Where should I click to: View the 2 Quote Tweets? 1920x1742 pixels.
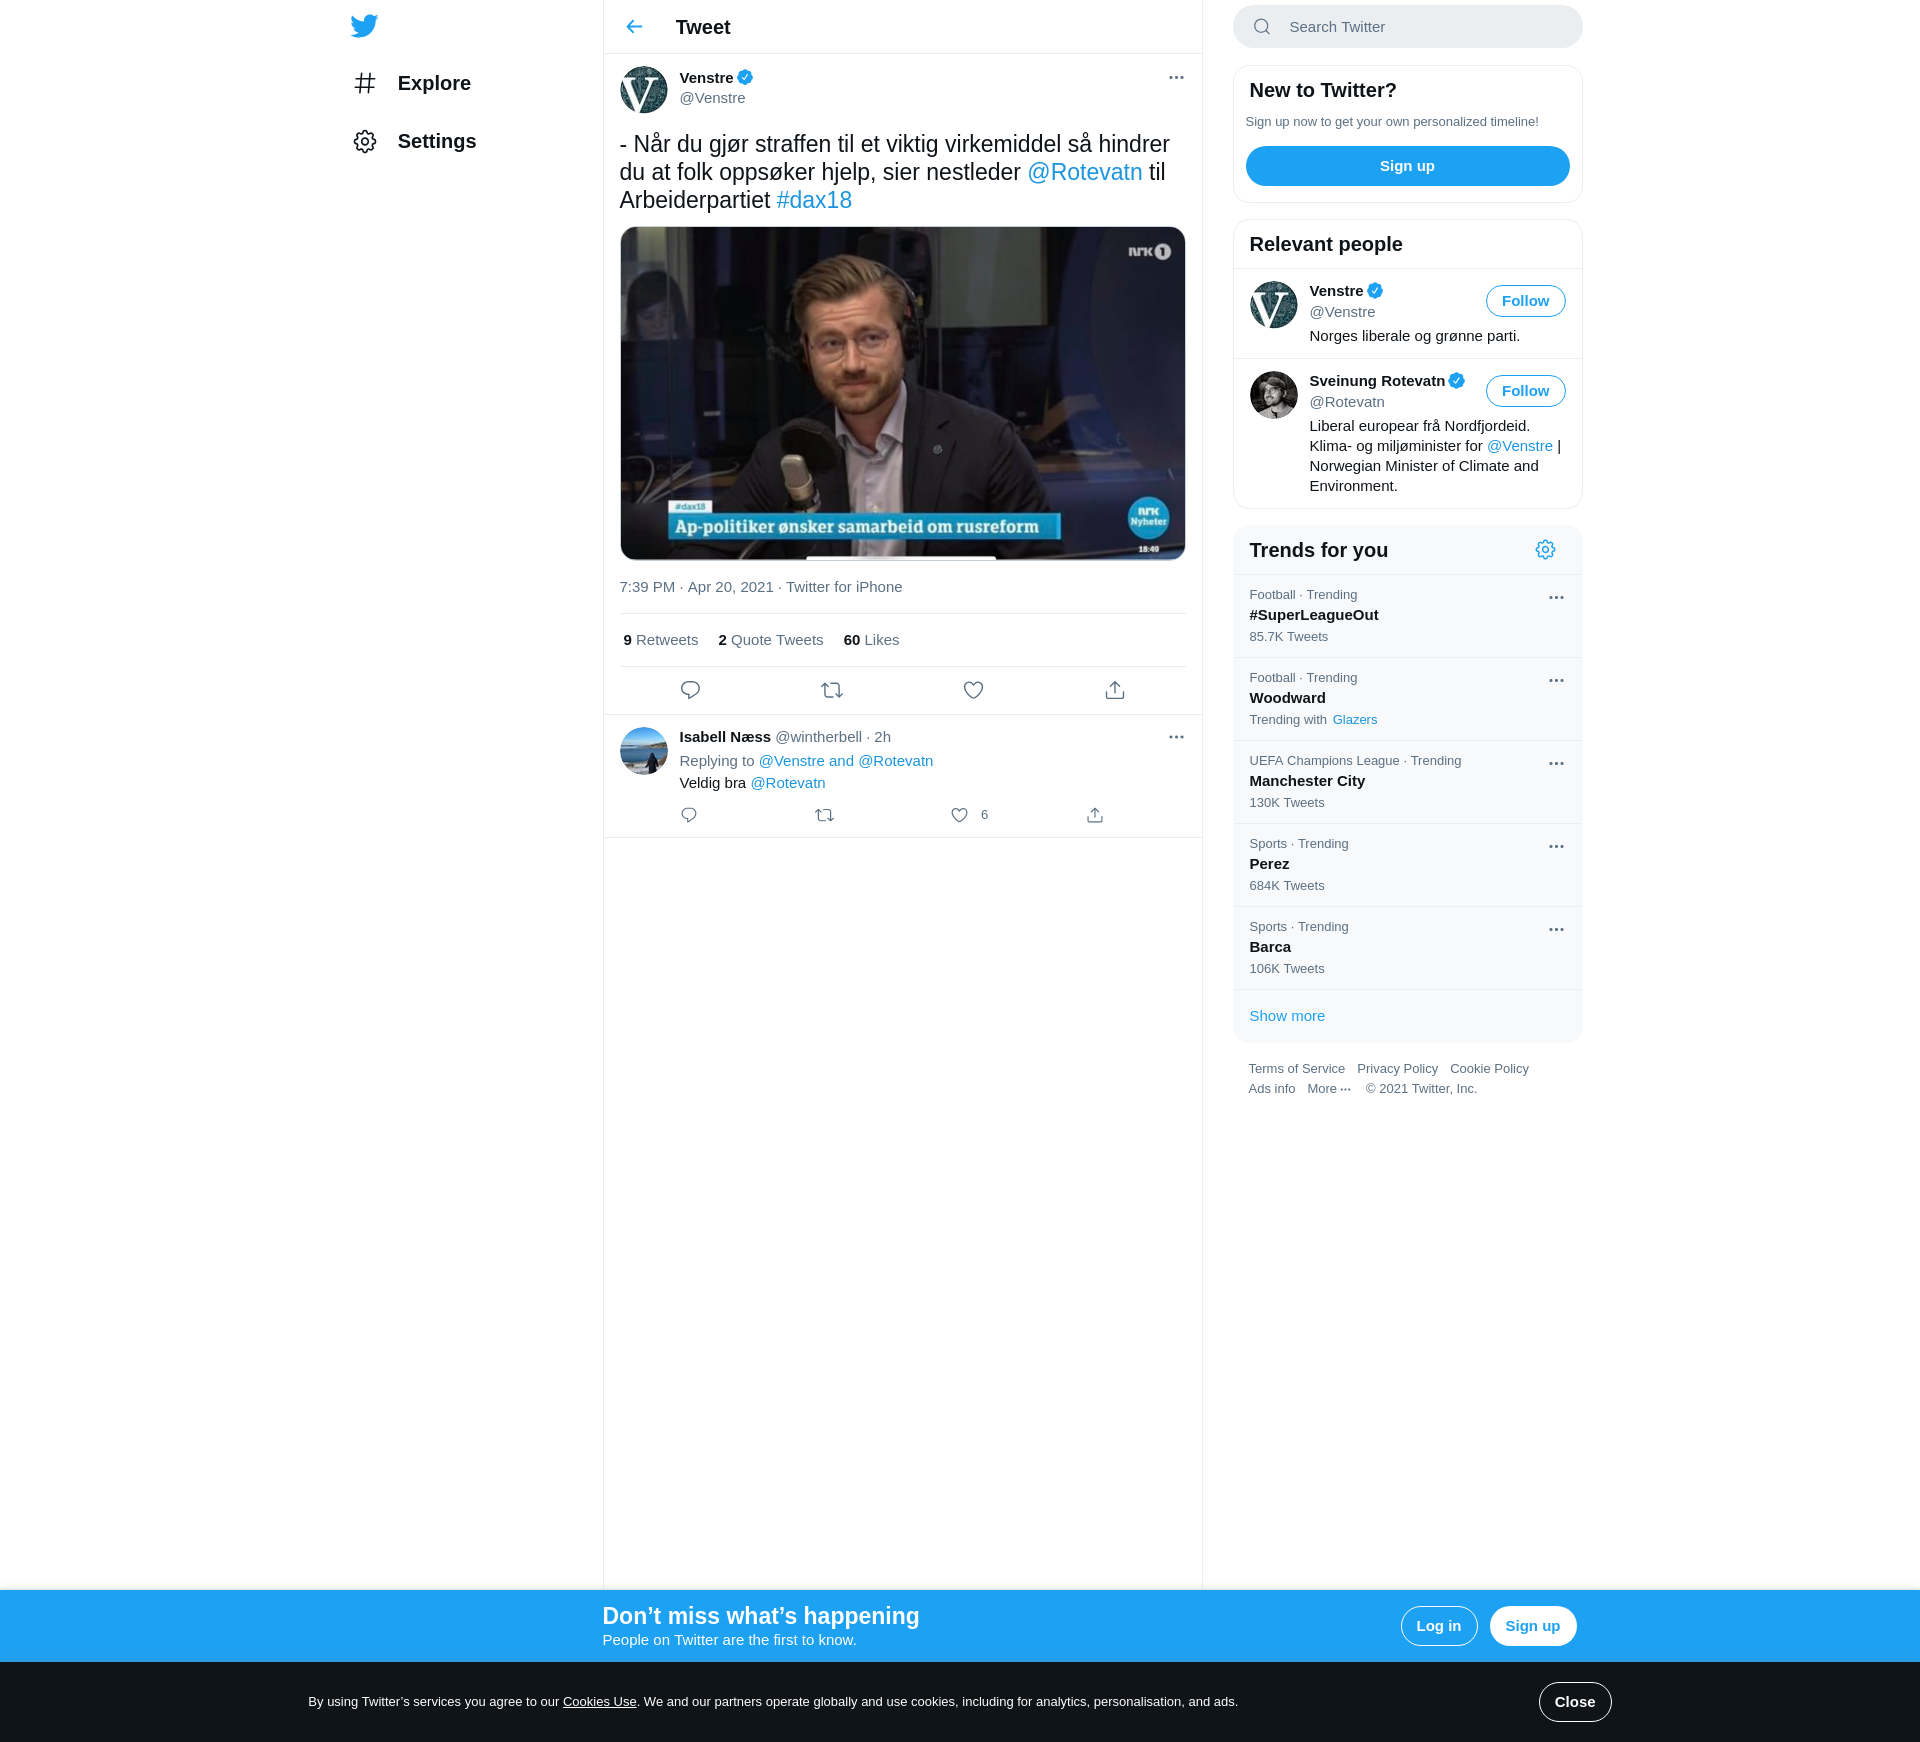pos(770,640)
